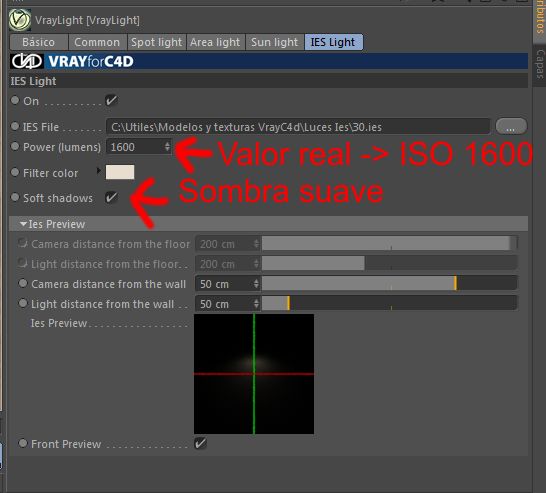Screen dimensions: 546x493
Task: Switch to the Básico tab
Action: click(39, 42)
